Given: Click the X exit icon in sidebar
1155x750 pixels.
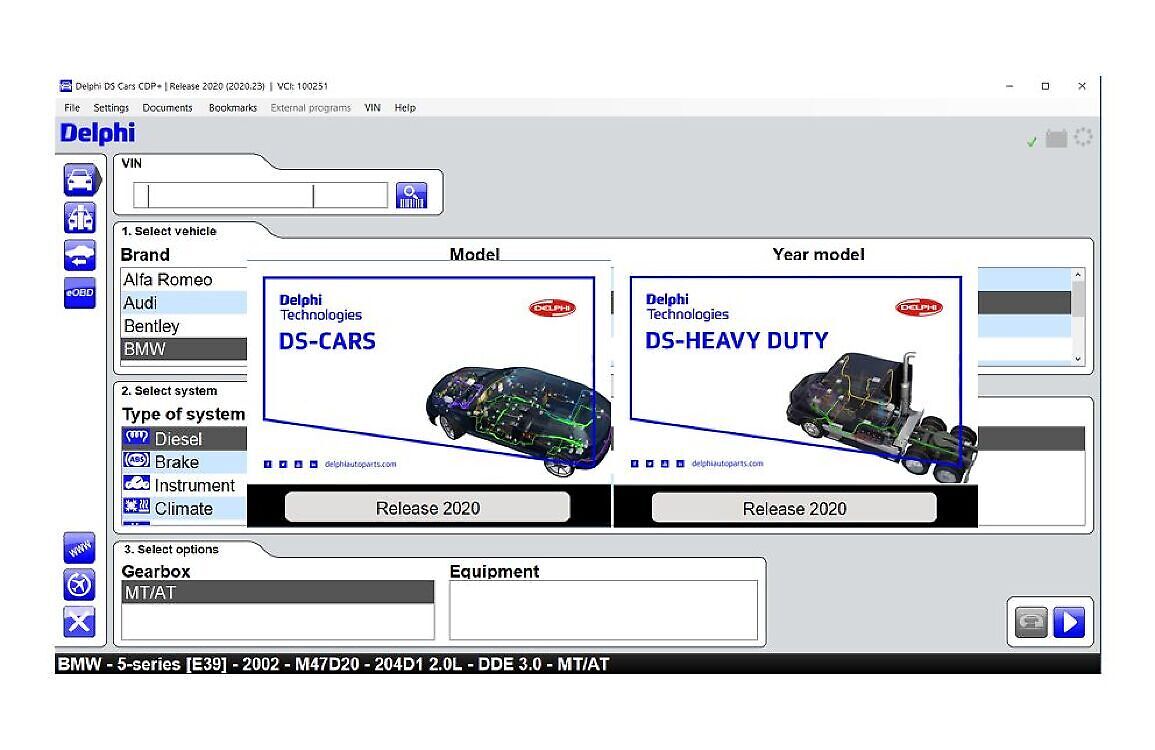Looking at the screenshot, I should pyautogui.click(x=79, y=621).
